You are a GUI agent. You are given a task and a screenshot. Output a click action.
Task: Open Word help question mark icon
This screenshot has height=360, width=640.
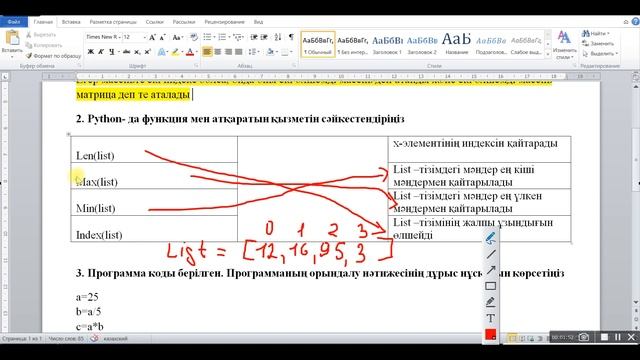[x=636, y=21]
